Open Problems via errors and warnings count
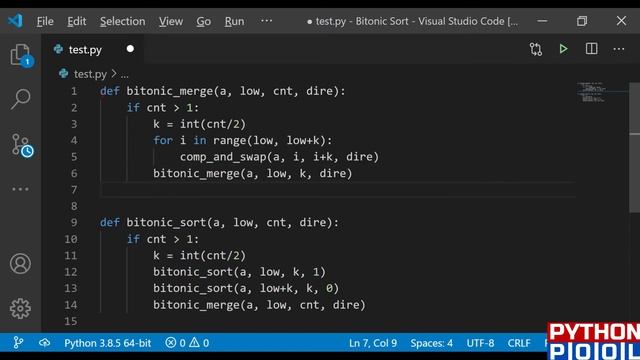The height and width of the screenshot is (360, 640). (x=187, y=343)
